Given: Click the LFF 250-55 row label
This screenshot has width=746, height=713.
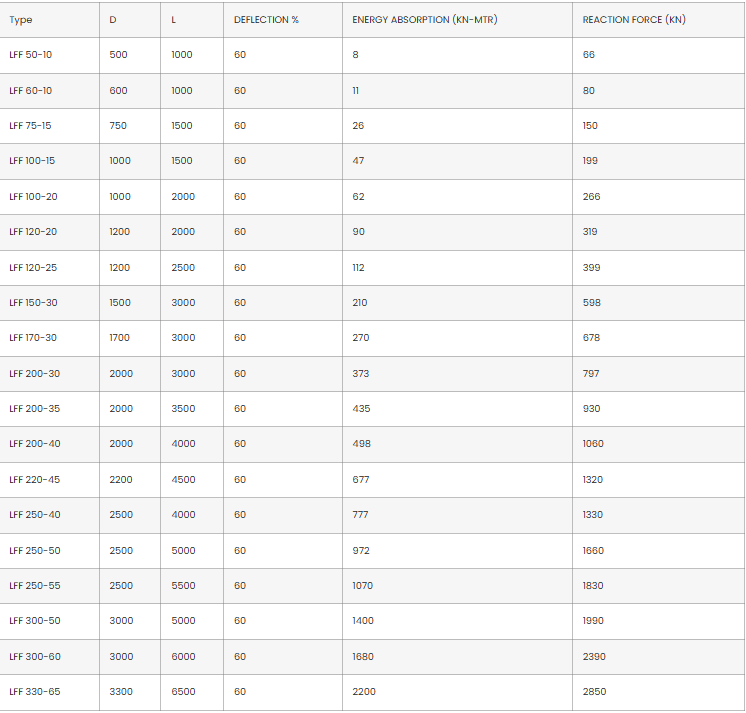Looking at the screenshot, I should [34, 586].
